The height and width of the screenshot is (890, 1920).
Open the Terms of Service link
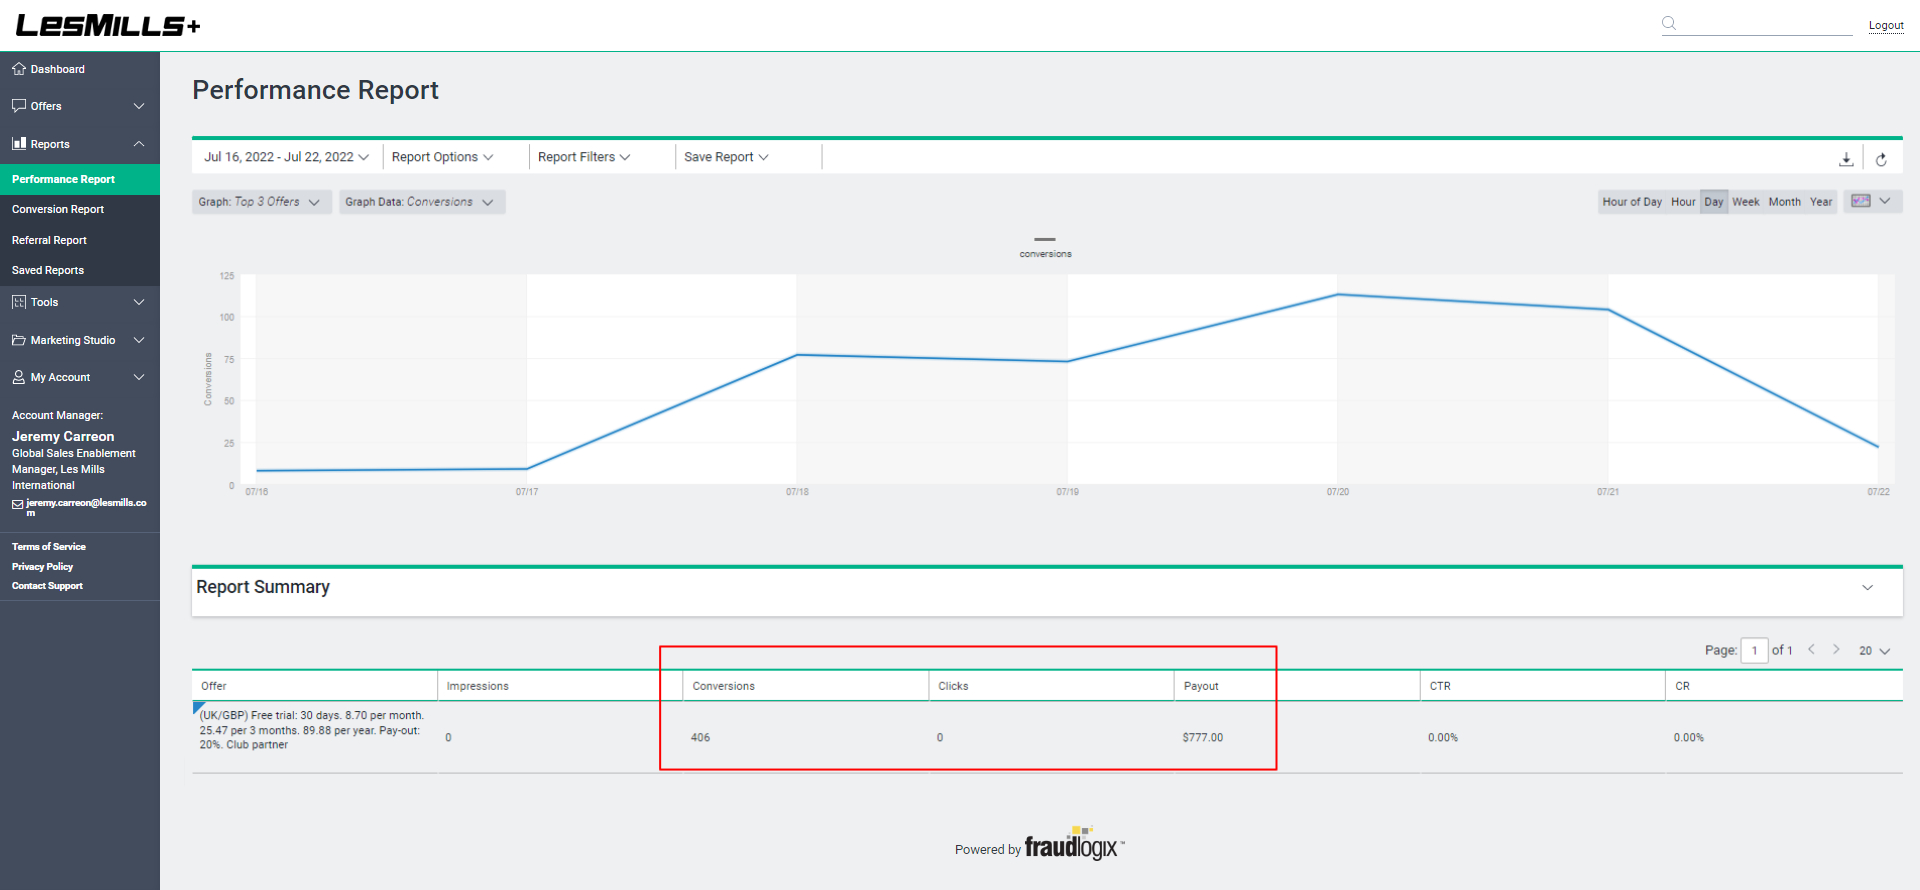click(x=49, y=547)
